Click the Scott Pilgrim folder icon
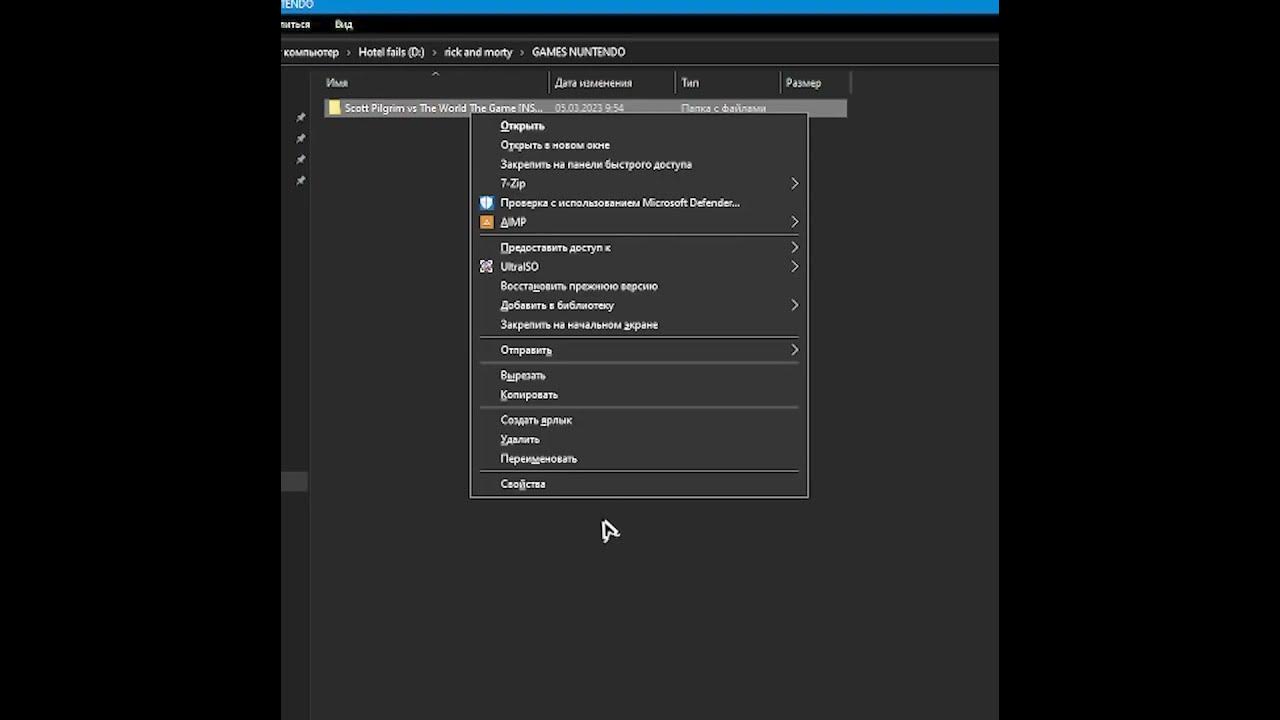This screenshot has height=720, width=1280. point(335,108)
